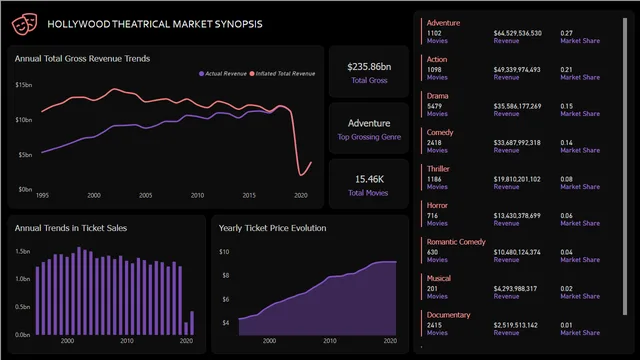Image resolution: width=640 pixels, height=360 pixels.
Task: Click the Hollywood Theatrical Market Synopsis title
Action: [x=155, y=24]
